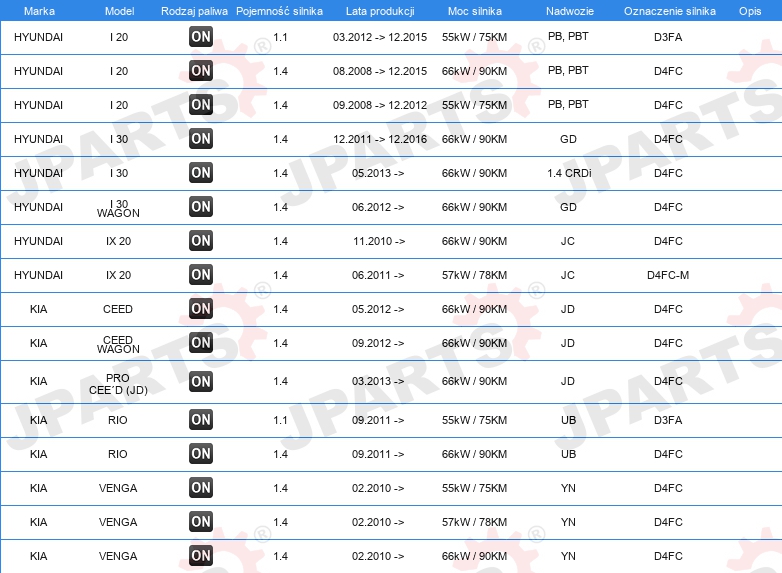Click the 05.2012 -> production date cell
Viewport: 782px width, 573px height.
pos(378,309)
